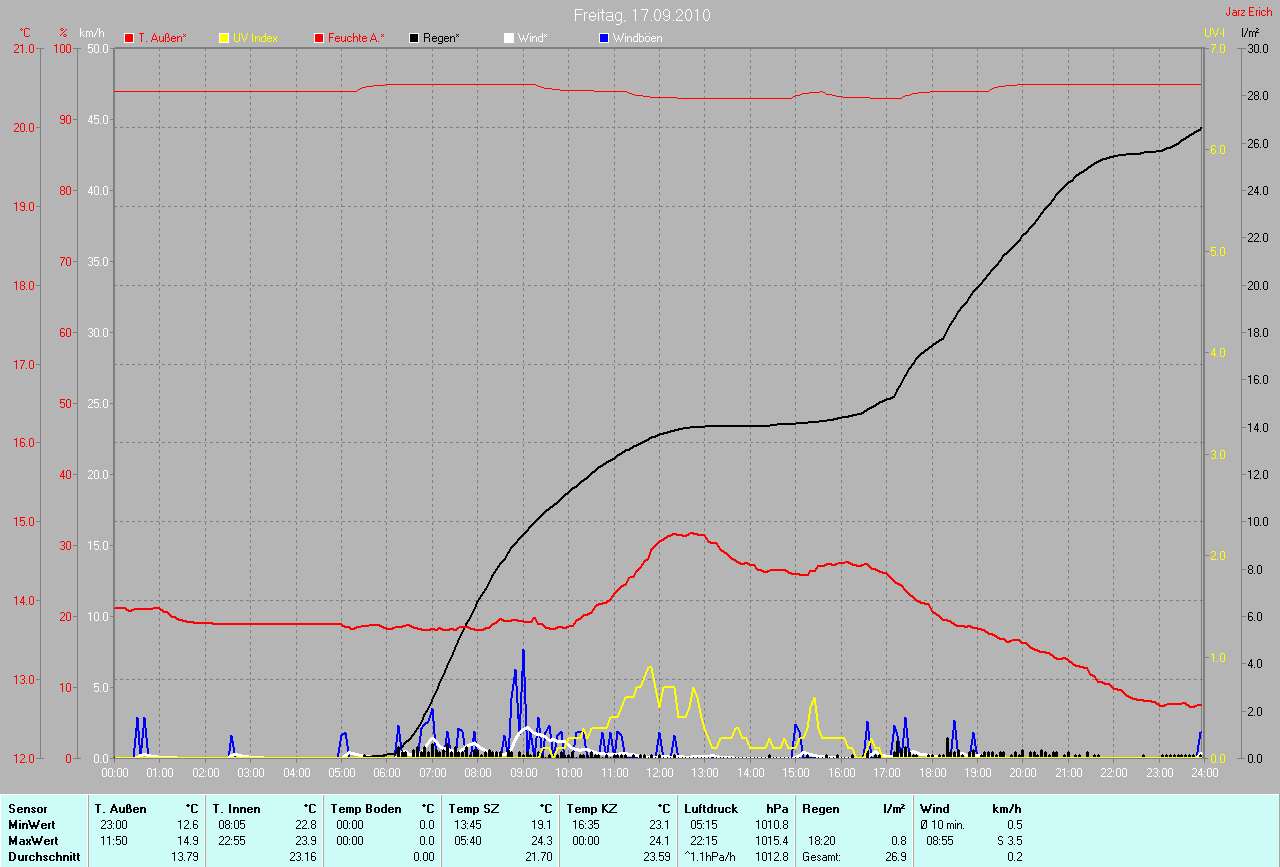1280x867 pixels.
Task: Click the Regen column header in table
Action: point(821,808)
